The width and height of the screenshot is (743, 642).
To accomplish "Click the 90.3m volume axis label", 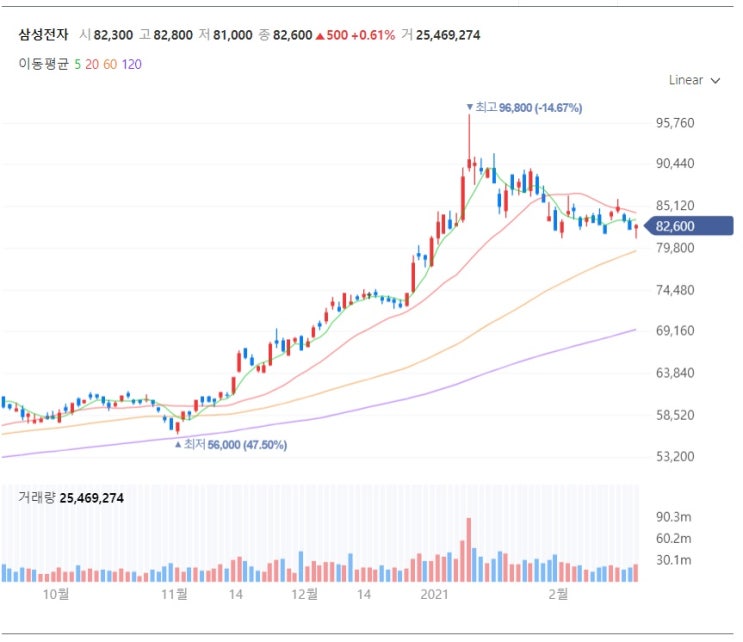I will tap(673, 517).
